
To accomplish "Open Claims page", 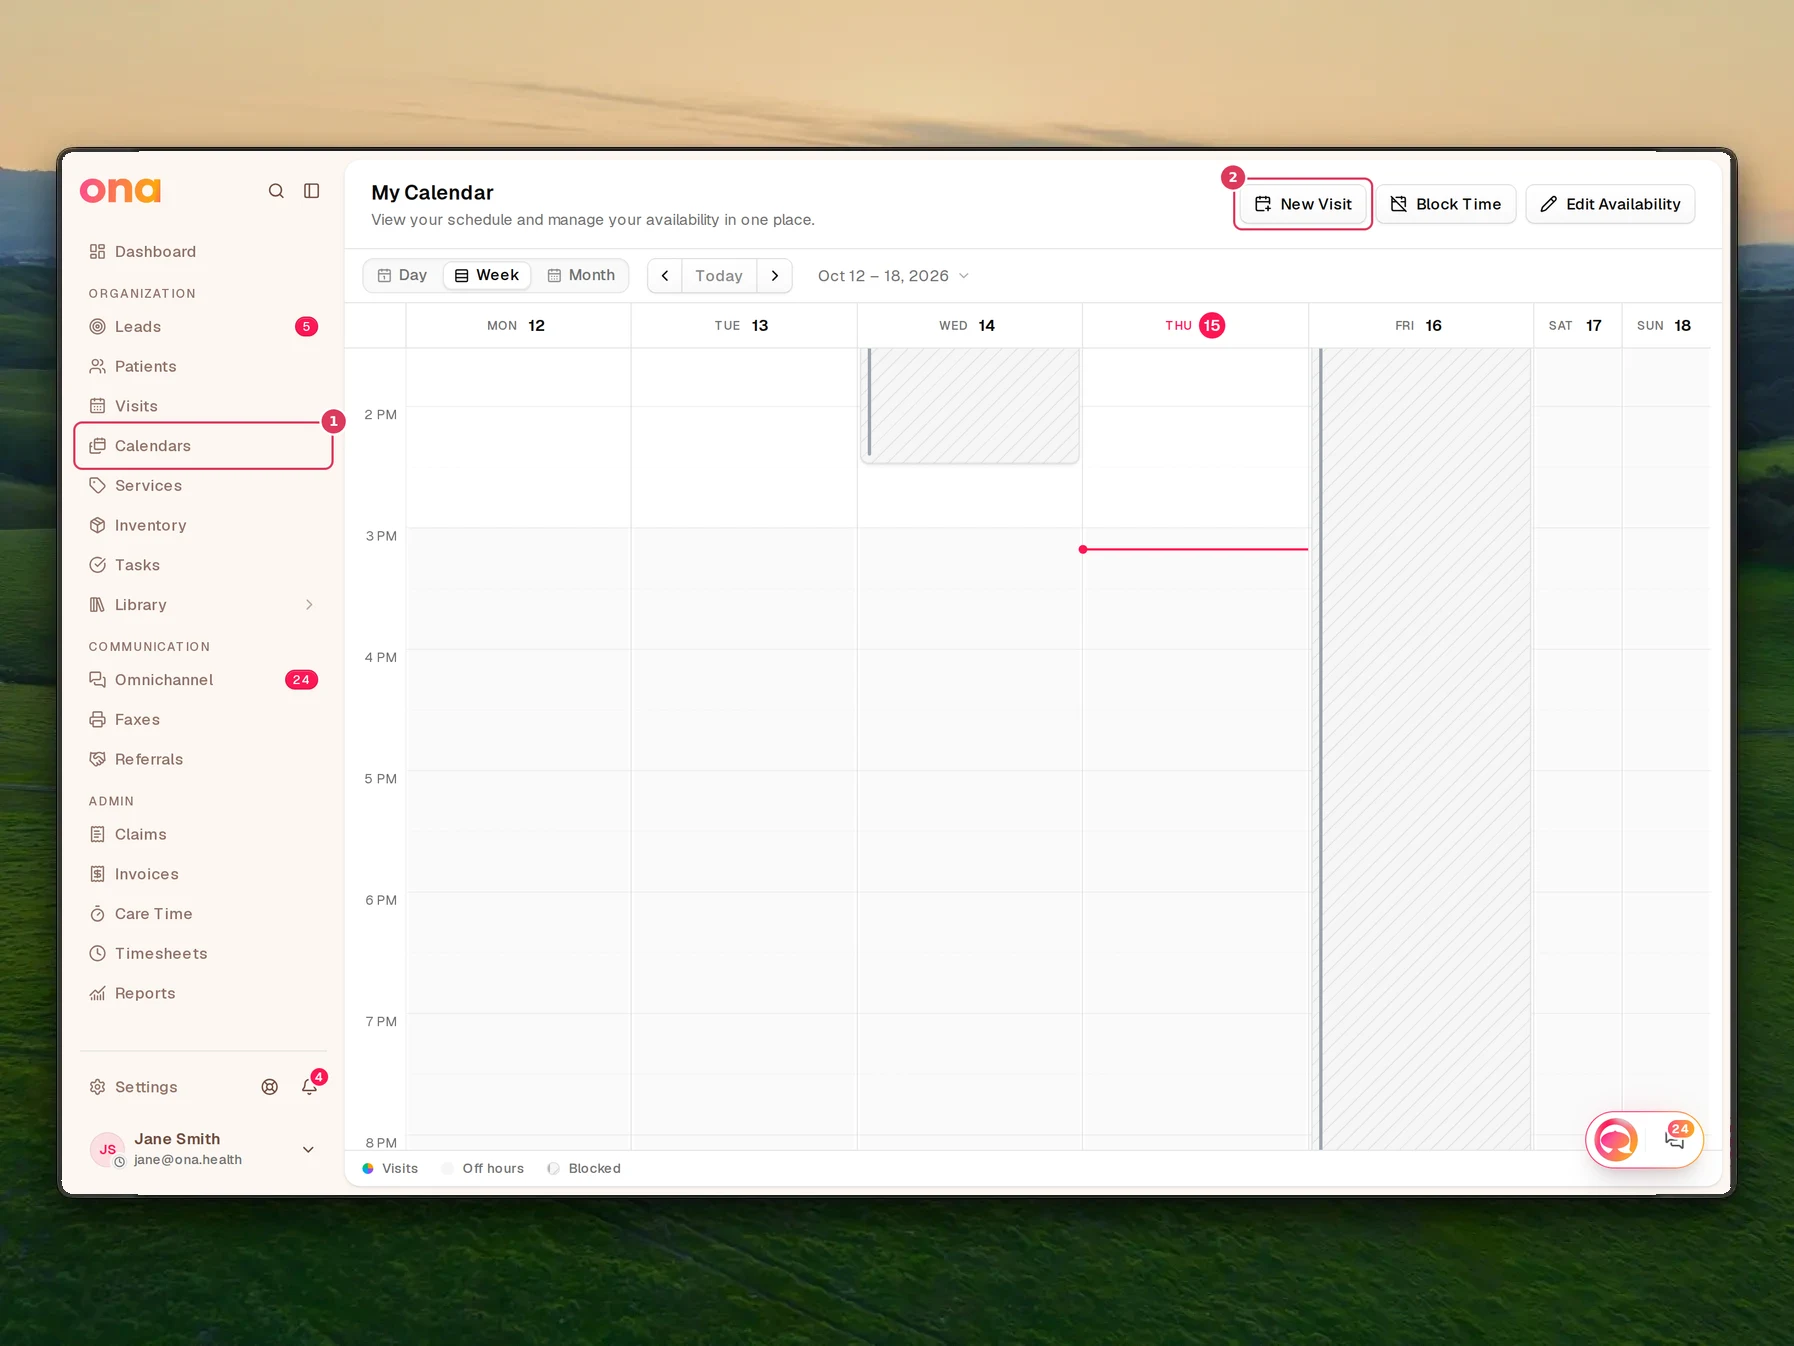I will pos(203,834).
